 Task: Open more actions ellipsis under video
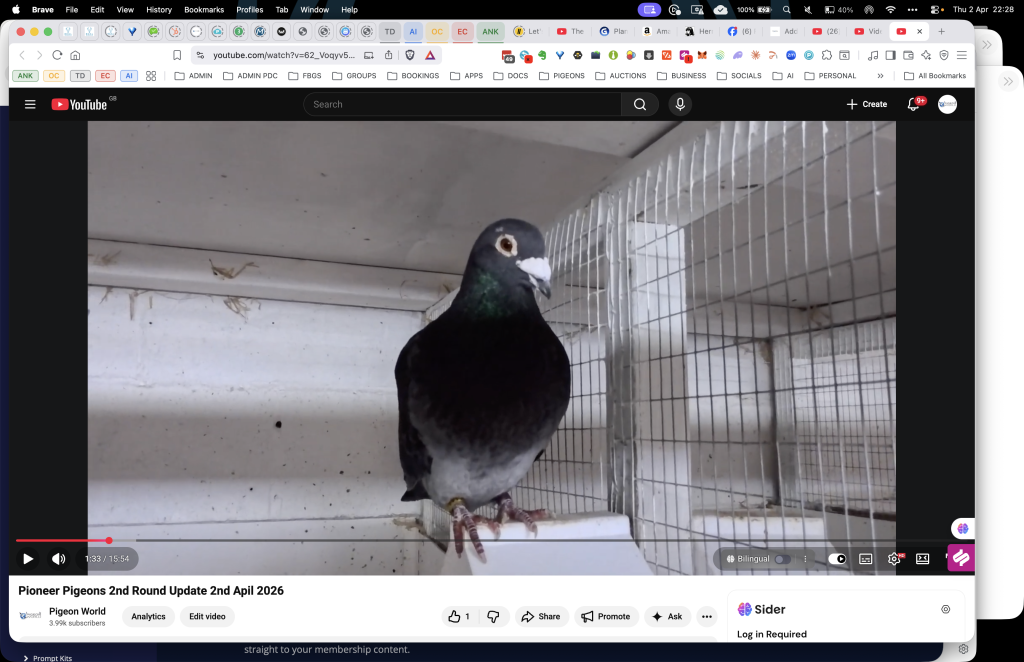[x=707, y=617]
